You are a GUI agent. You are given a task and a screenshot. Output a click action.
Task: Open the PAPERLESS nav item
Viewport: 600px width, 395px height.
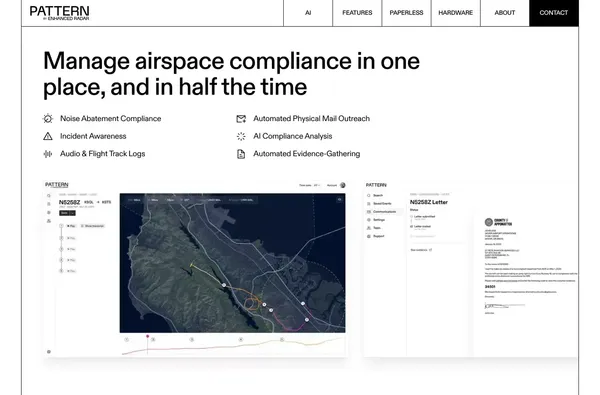[406, 13]
